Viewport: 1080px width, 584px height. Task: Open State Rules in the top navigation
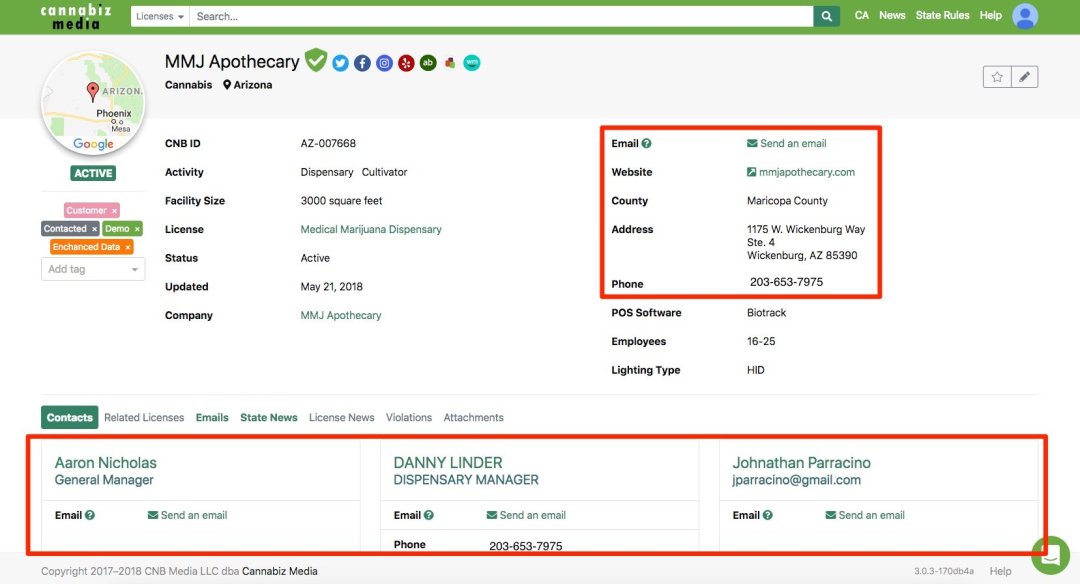click(942, 15)
